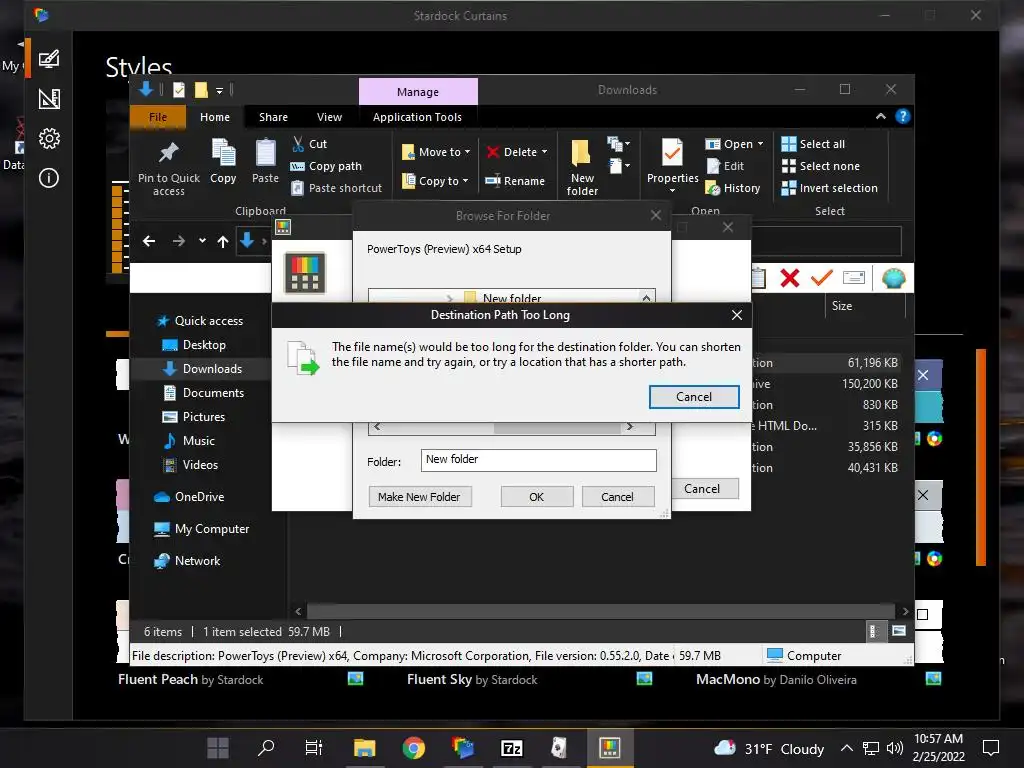Click the Paste ribbon icon
1024x768 pixels.
(265, 153)
